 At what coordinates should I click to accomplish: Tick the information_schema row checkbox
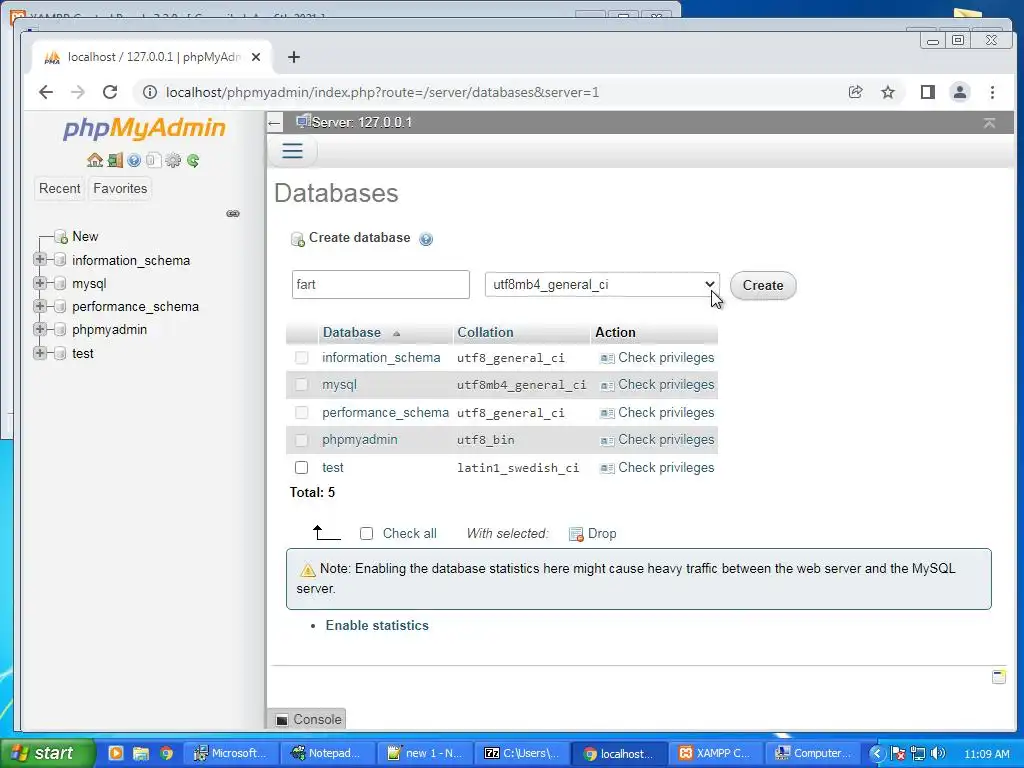pos(301,358)
